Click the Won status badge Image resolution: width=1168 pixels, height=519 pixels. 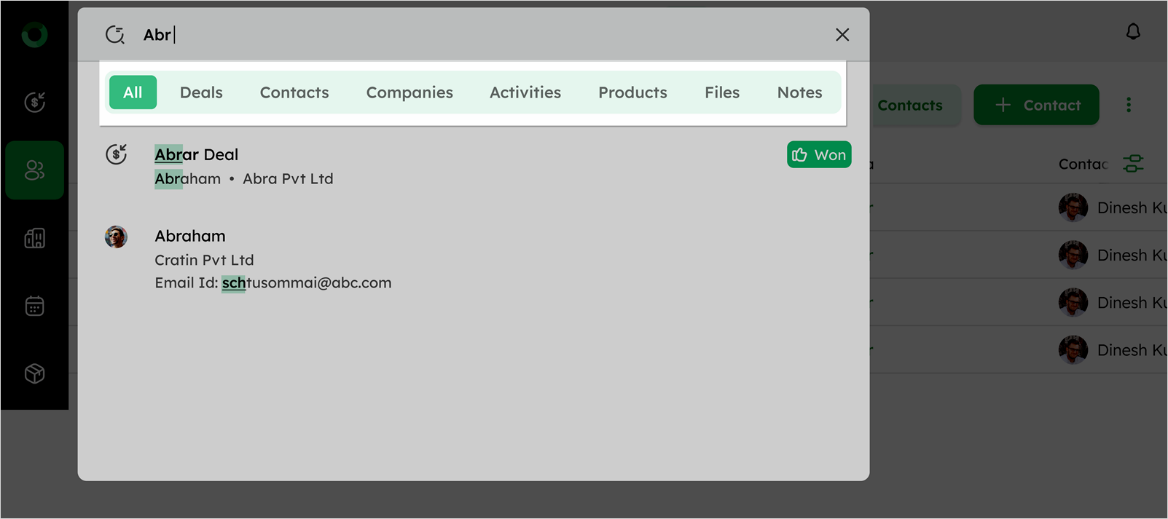coord(819,155)
